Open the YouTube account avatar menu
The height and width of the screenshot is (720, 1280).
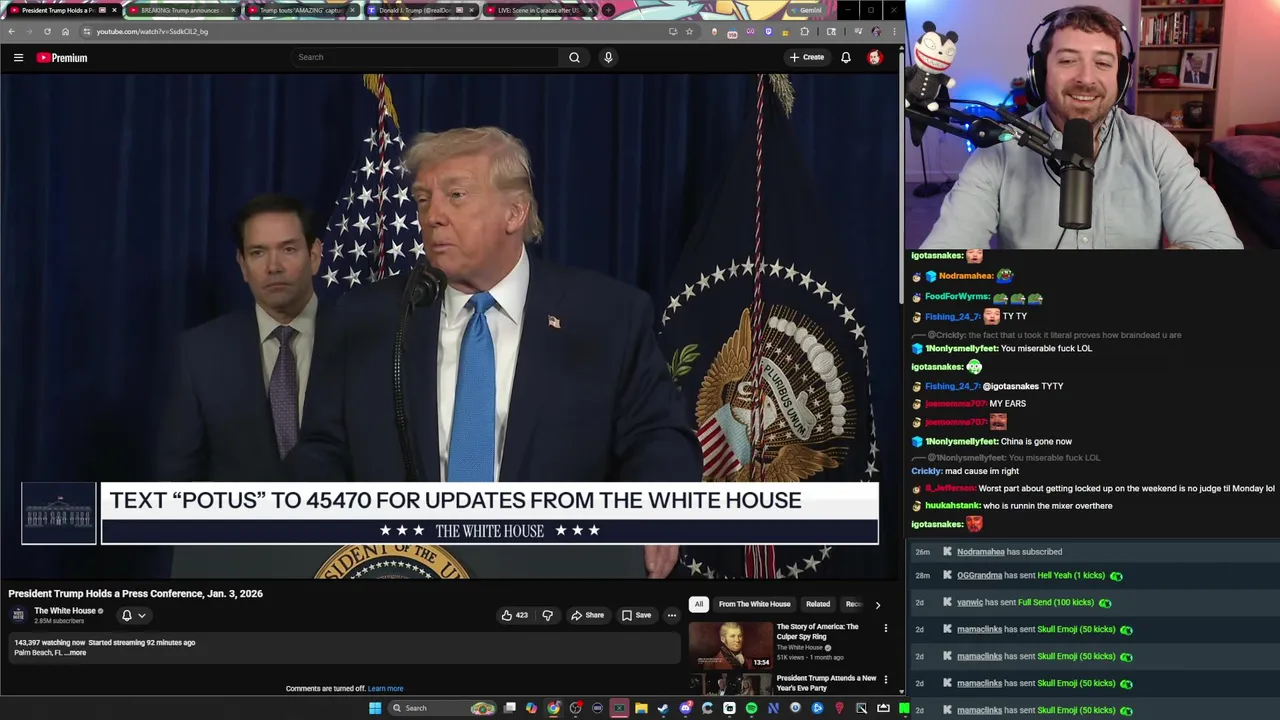click(875, 58)
